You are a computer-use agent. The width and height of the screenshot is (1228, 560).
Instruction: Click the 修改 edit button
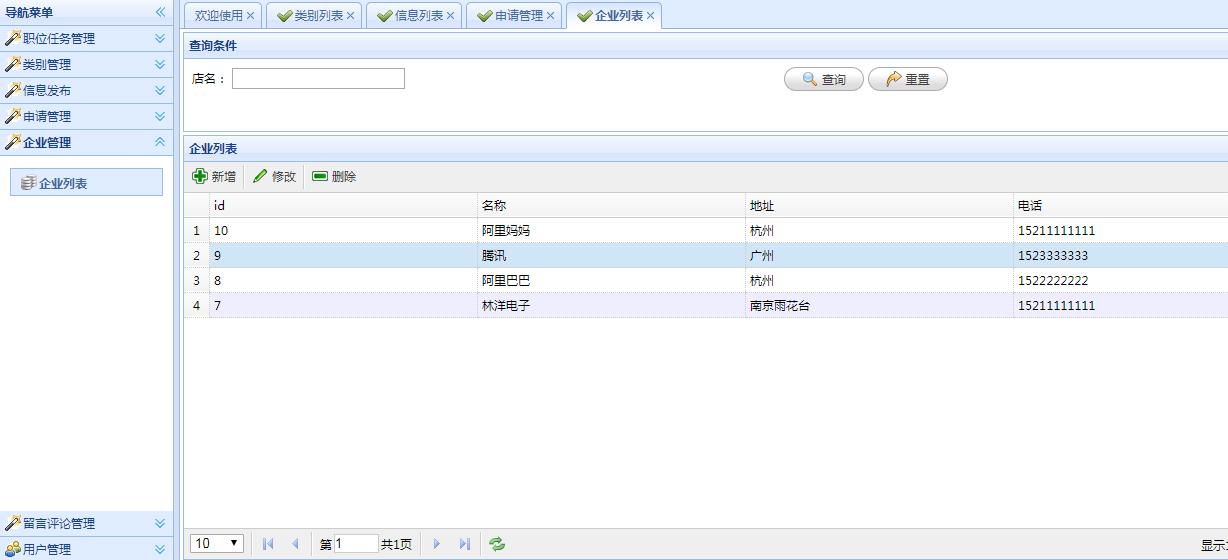[x=274, y=176]
